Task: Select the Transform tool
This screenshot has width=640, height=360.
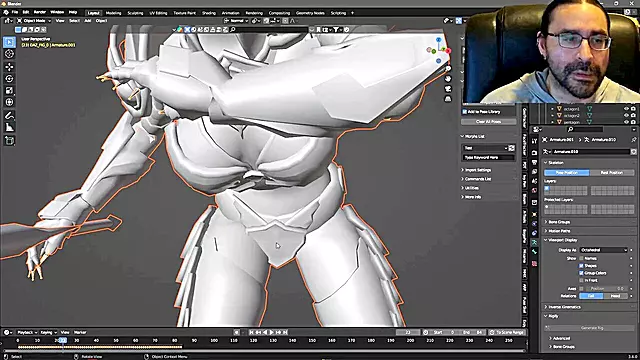Action: 9,102
